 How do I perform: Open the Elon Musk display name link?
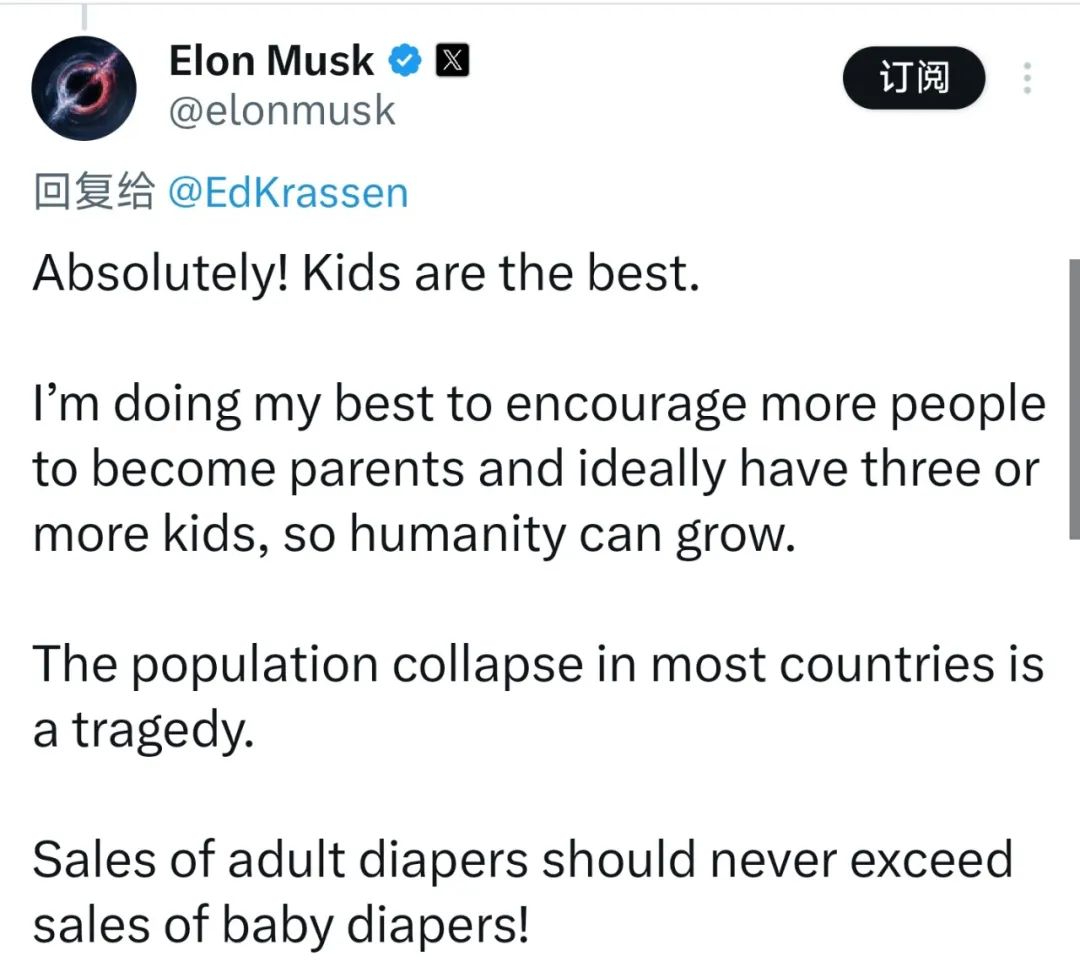pyautogui.click(x=271, y=61)
